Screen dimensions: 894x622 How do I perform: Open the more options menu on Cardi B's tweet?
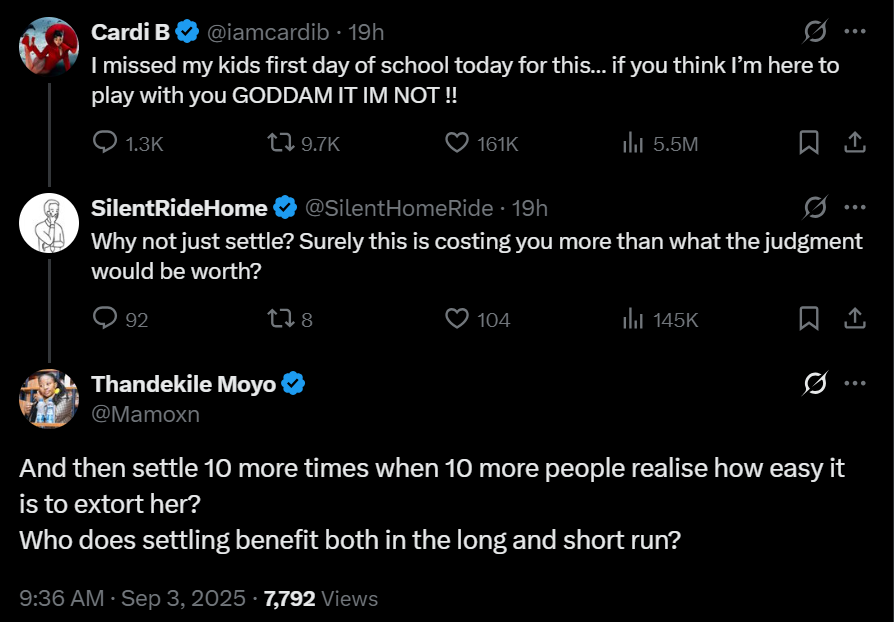click(855, 32)
